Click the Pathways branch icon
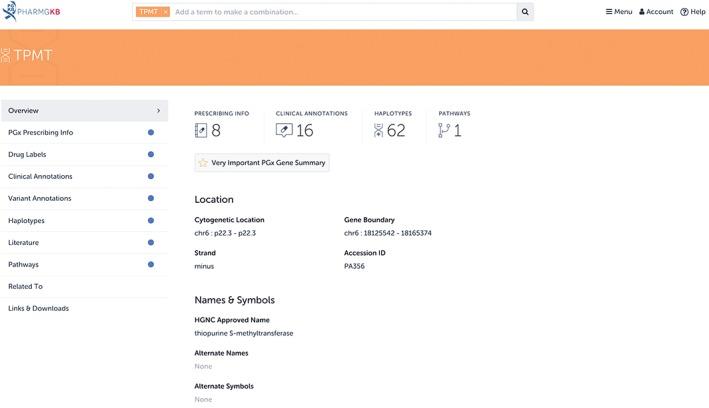709x408 pixels. click(x=444, y=131)
